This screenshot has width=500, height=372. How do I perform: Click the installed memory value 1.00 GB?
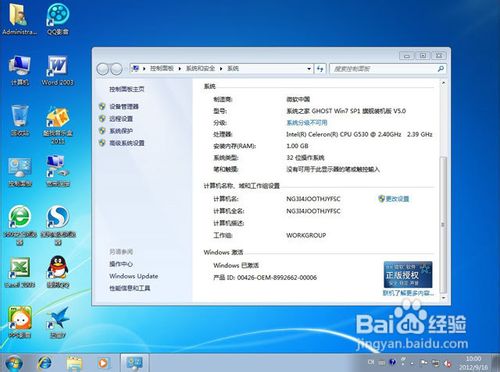[297, 146]
